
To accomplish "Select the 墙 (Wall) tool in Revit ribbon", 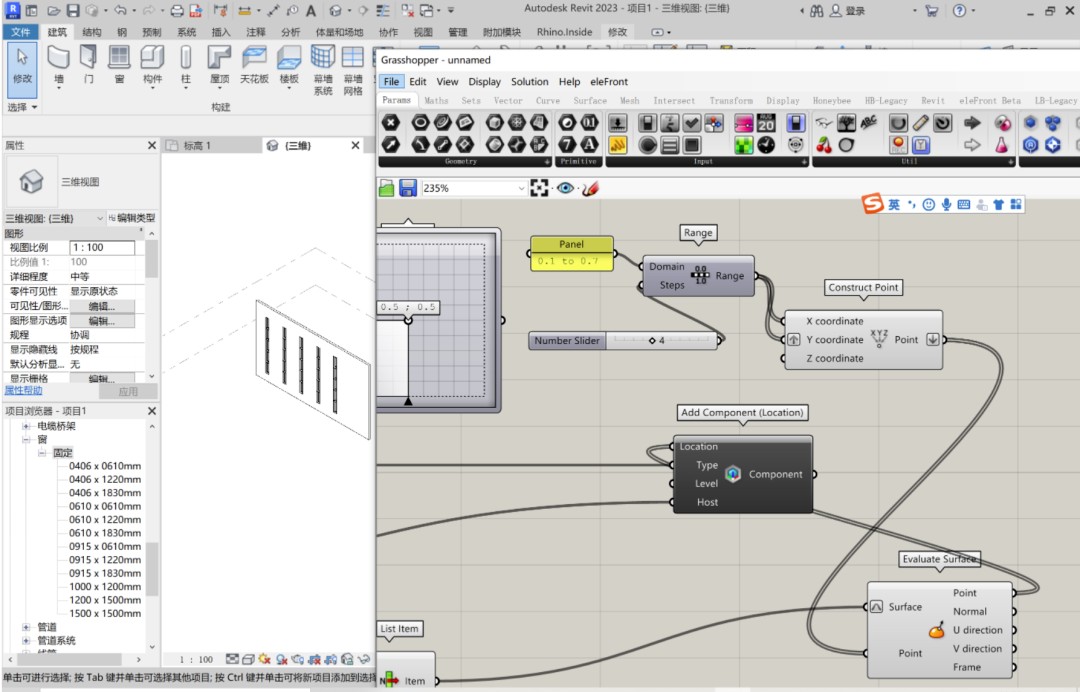I will coord(58,64).
